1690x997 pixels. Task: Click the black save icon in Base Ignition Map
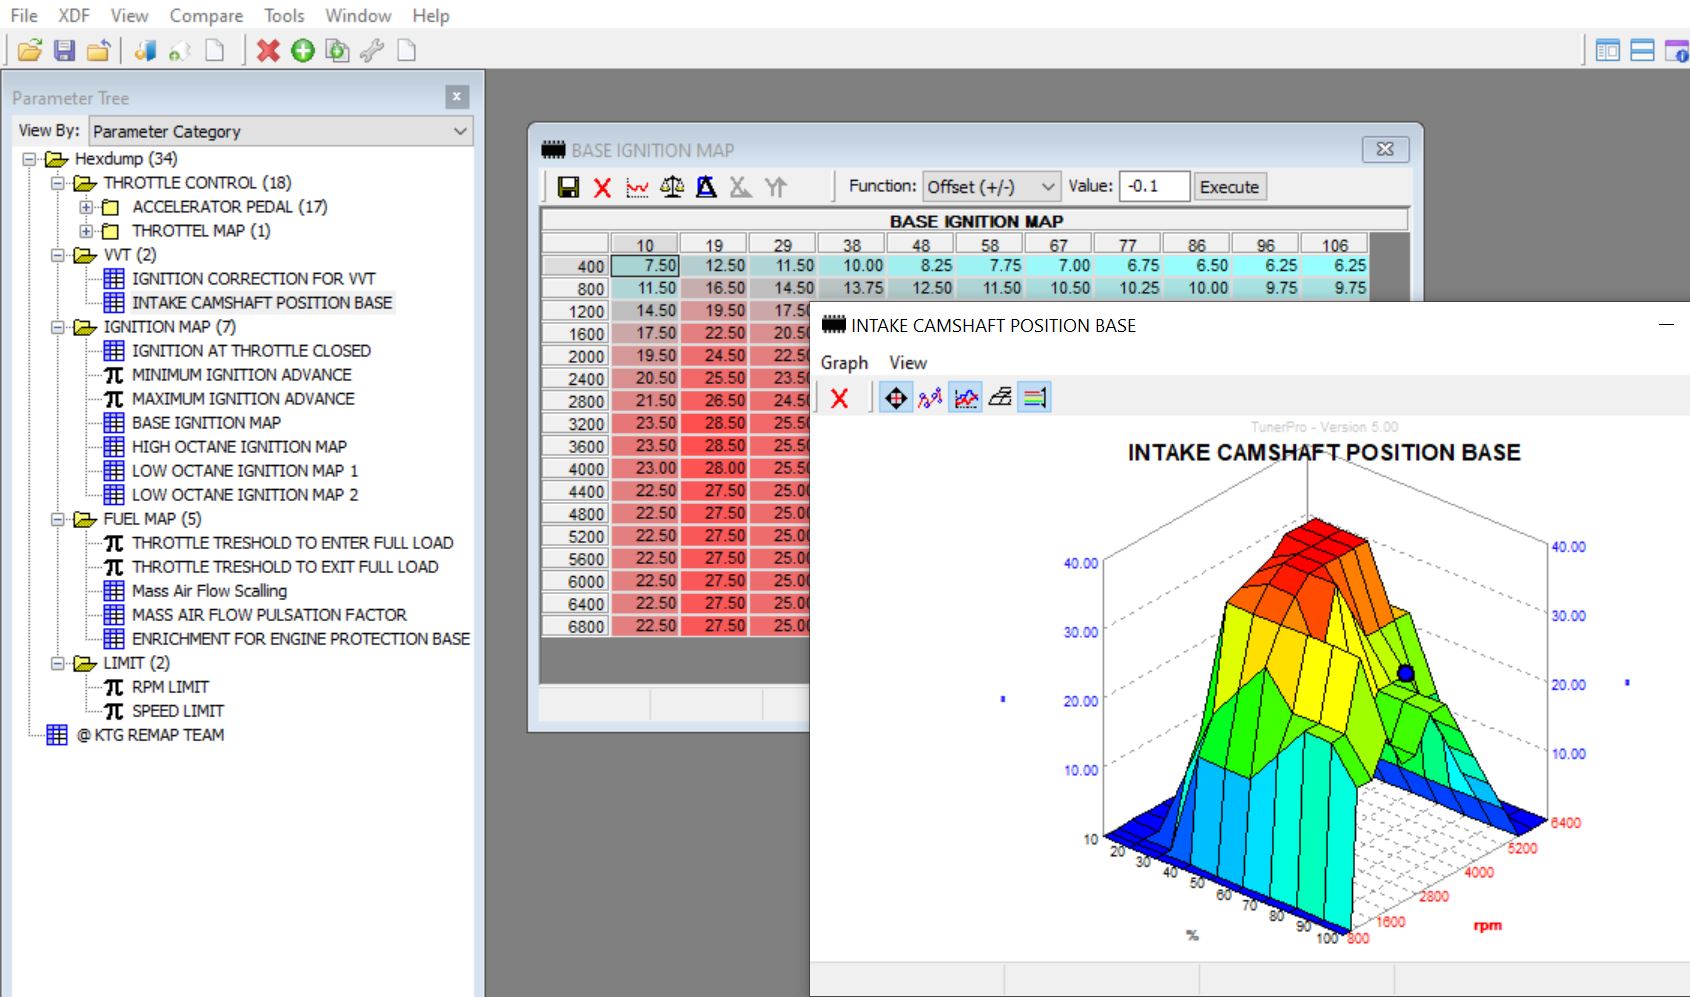click(x=568, y=187)
